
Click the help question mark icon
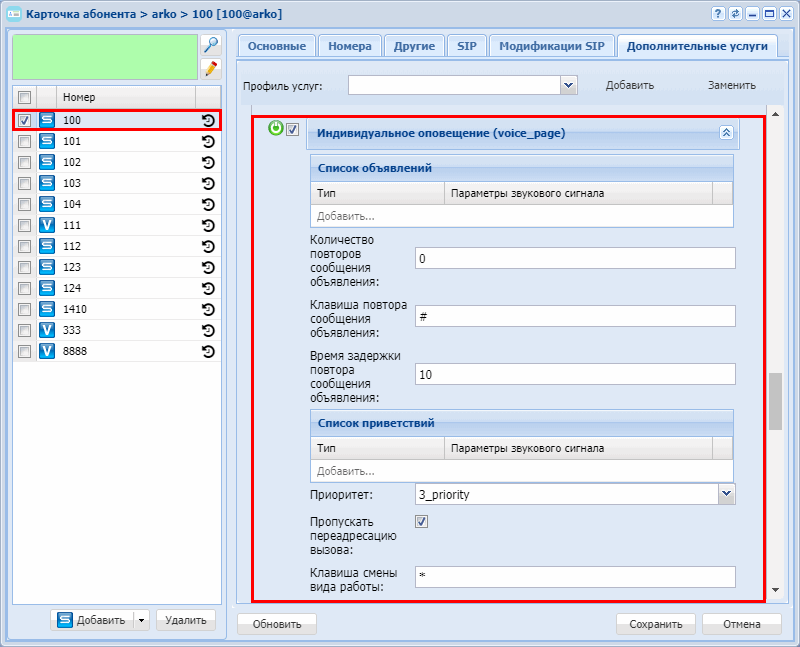(x=718, y=13)
